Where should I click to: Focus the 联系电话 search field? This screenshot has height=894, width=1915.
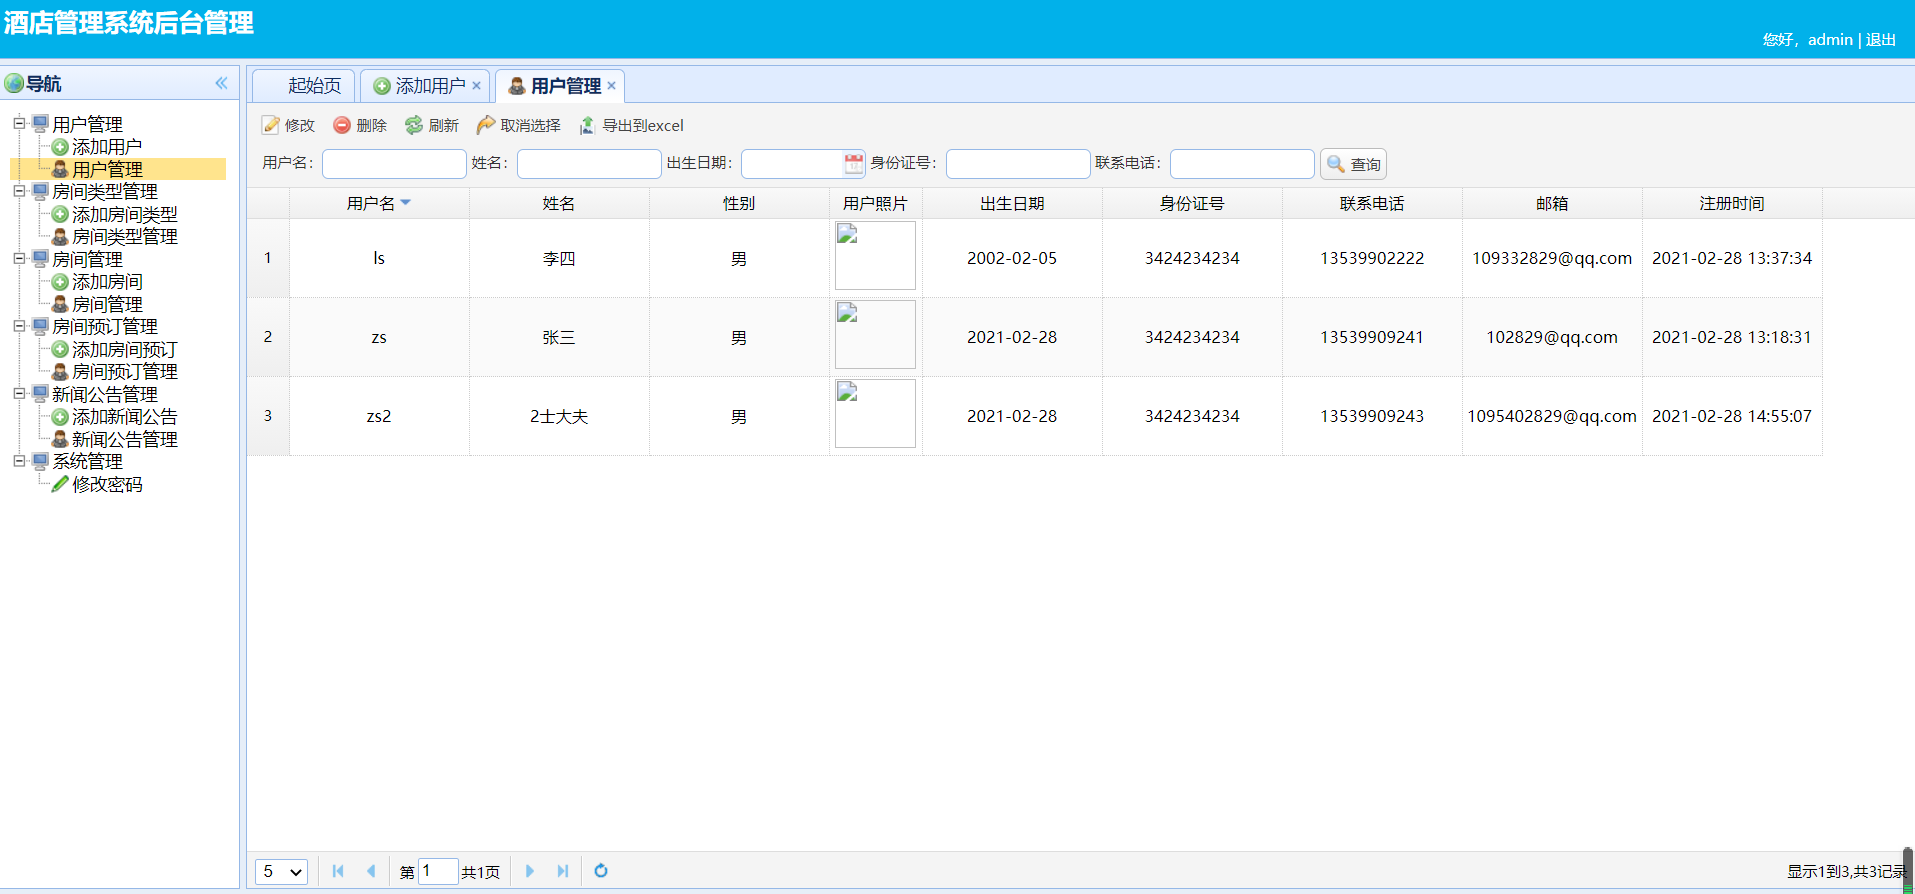tap(1242, 163)
